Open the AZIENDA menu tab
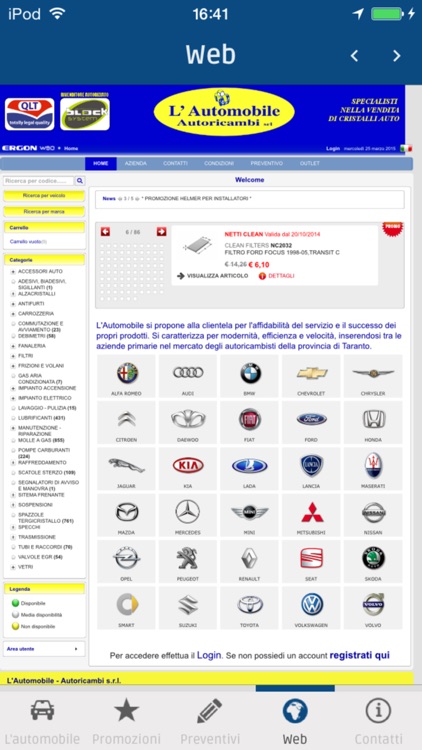The image size is (422, 750). [135, 164]
